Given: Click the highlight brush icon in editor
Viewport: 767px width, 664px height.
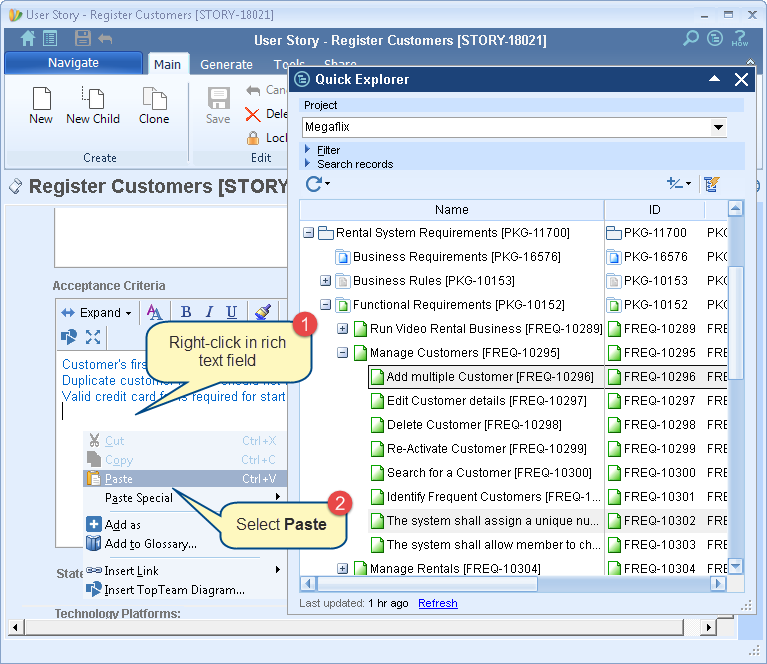Looking at the screenshot, I should click(x=263, y=312).
